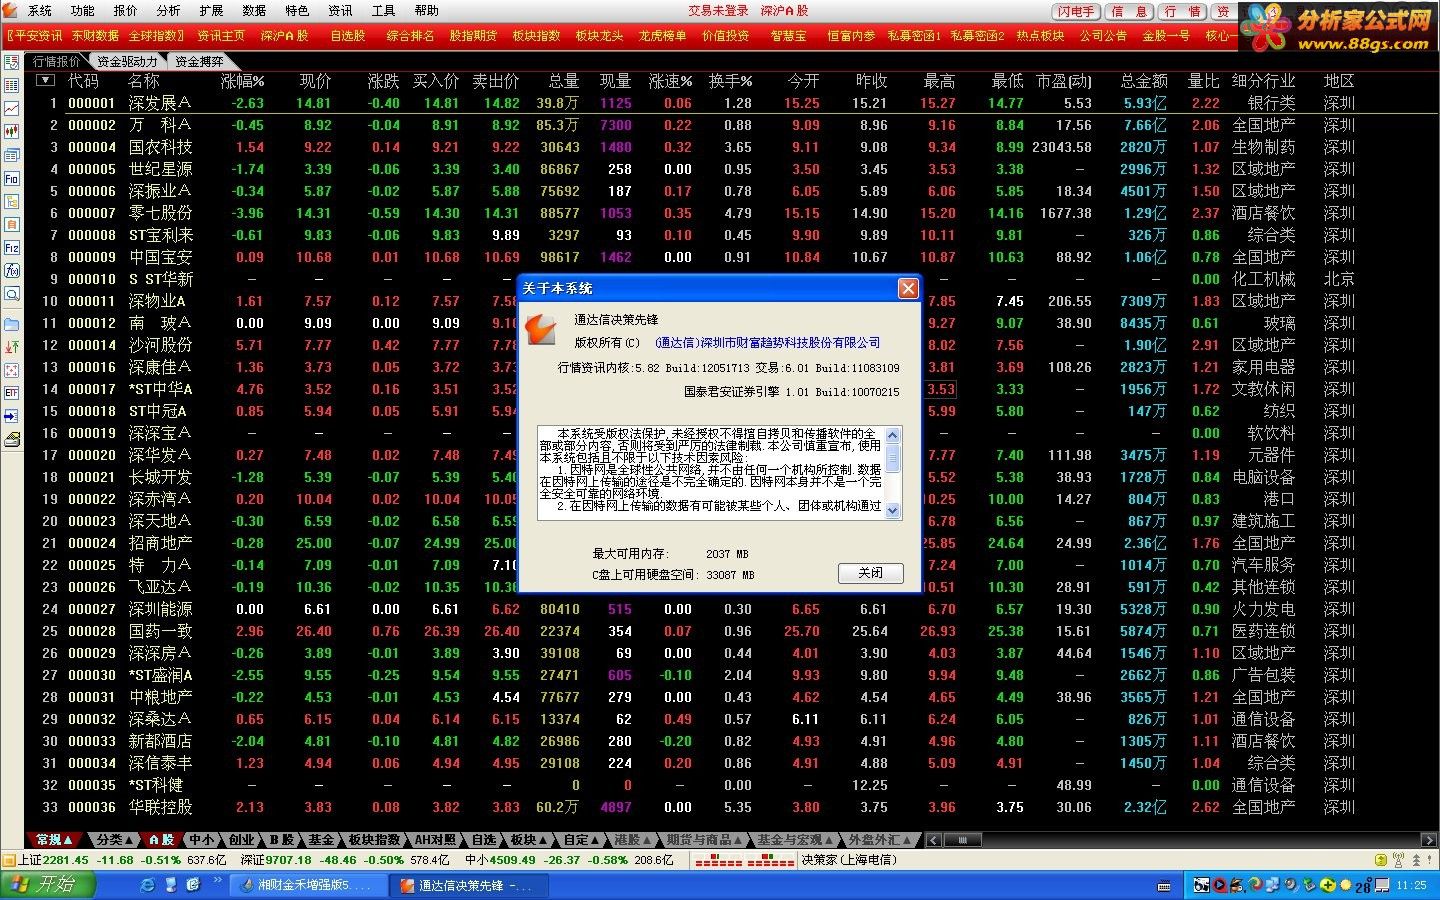Click the 信息 button at top right
Viewport: 1440px width, 900px height.
pyautogui.click(x=1130, y=11)
